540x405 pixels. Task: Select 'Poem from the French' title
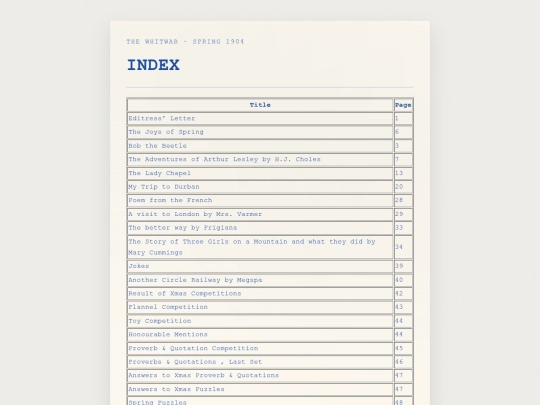click(260, 200)
